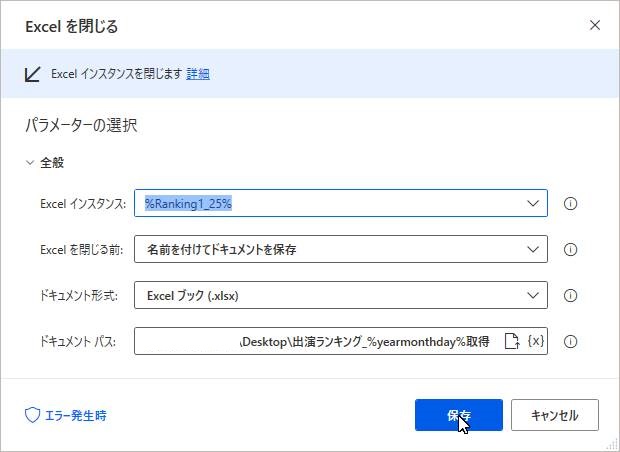Image resolution: width=620 pixels, height=452 pixels.
Task: Click info icon beside Excel を閉じる前 field
Action: point(570,250)
